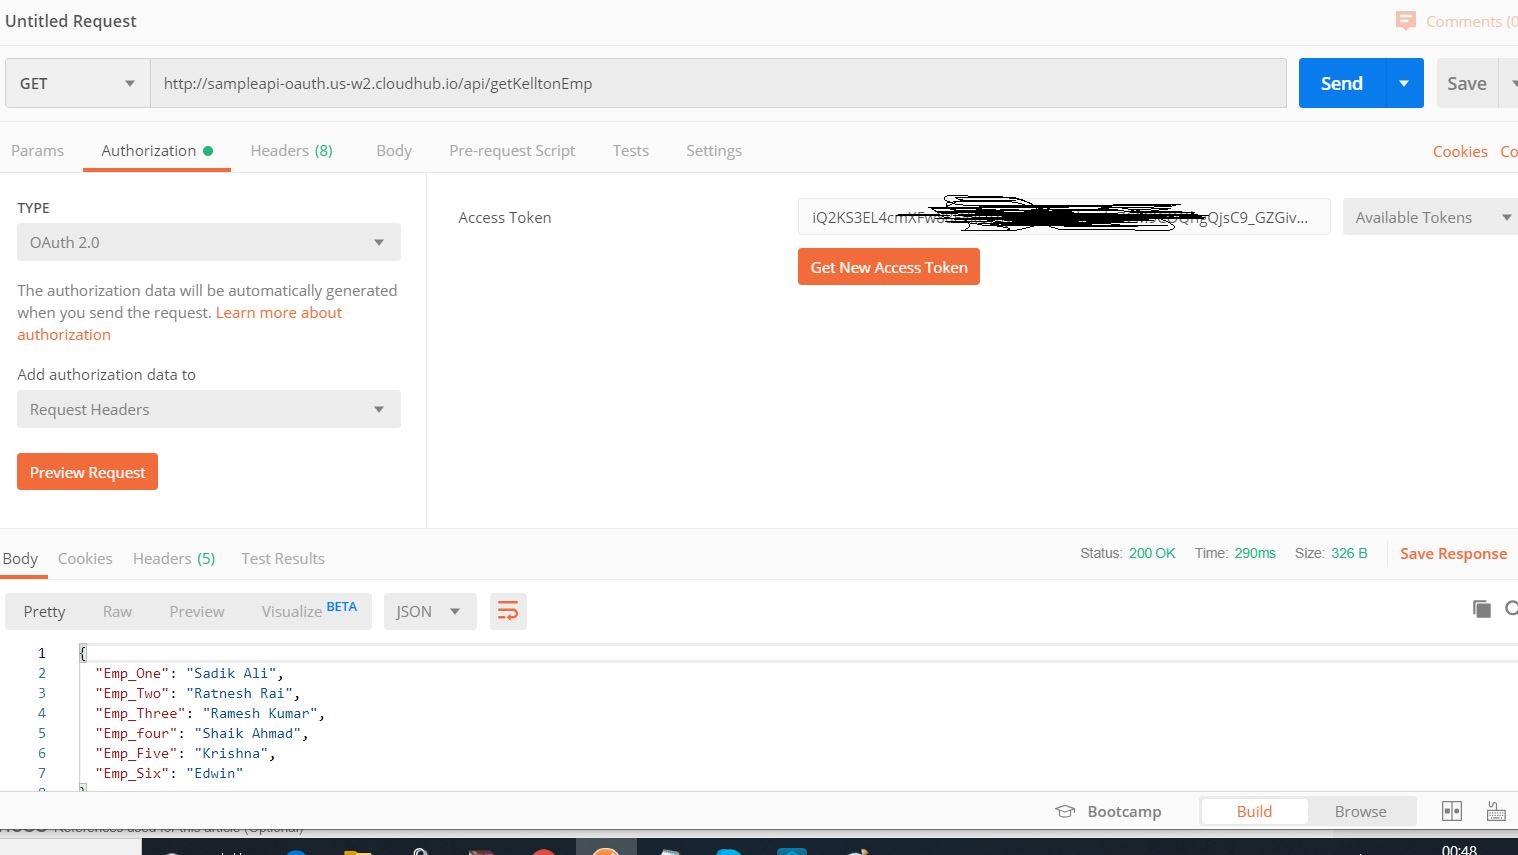The image size is (1518, 855).
Task: Open the JSON response format dropdown
Action: pos(429,611)
